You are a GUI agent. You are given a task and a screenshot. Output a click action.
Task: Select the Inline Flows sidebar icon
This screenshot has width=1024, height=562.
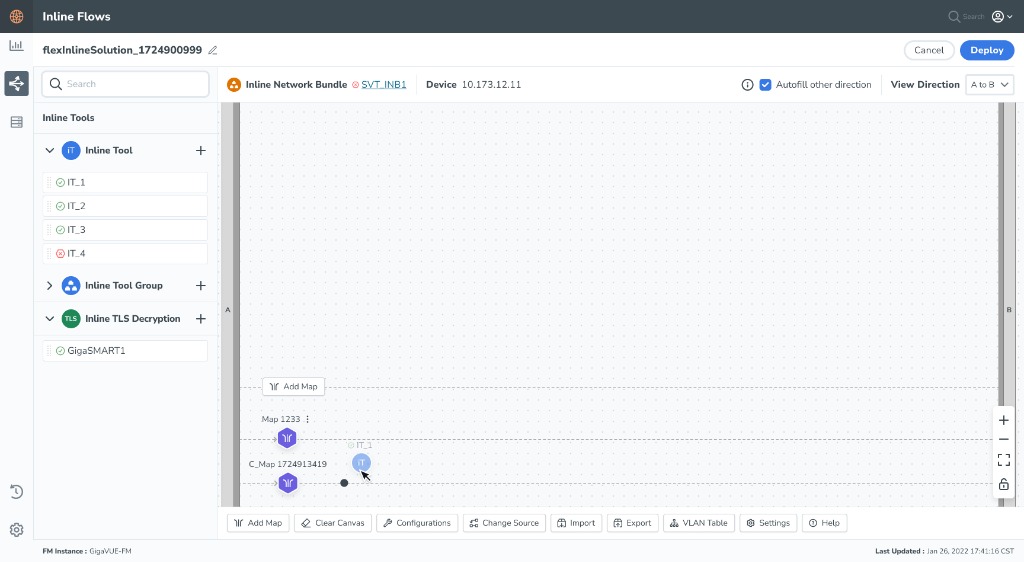click(16, 84)
